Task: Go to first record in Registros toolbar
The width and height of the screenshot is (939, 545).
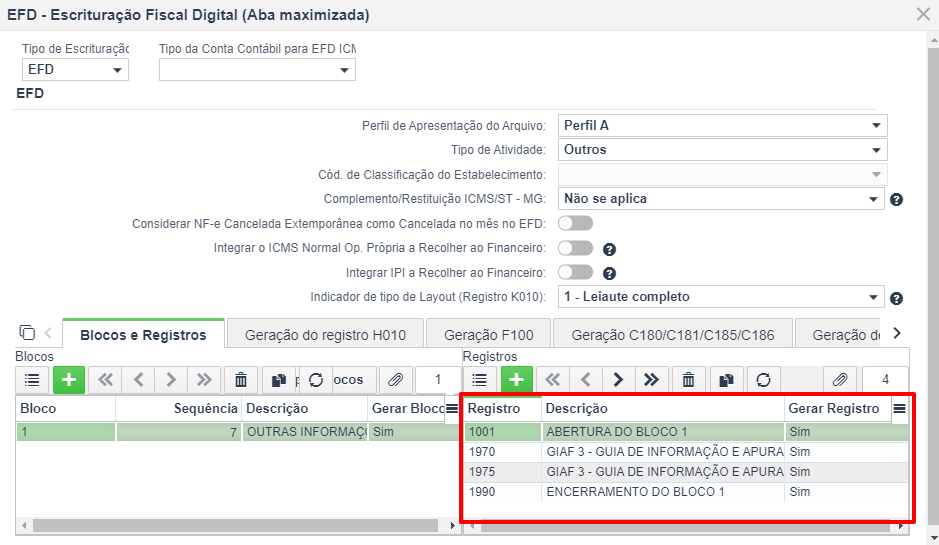Action: point(553,380)
